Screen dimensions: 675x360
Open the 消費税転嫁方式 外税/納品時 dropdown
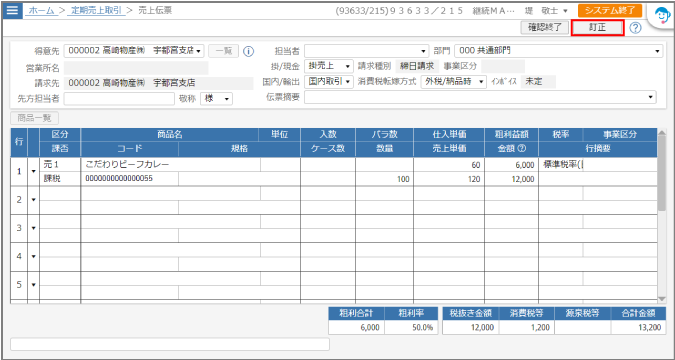click(454, 81)
